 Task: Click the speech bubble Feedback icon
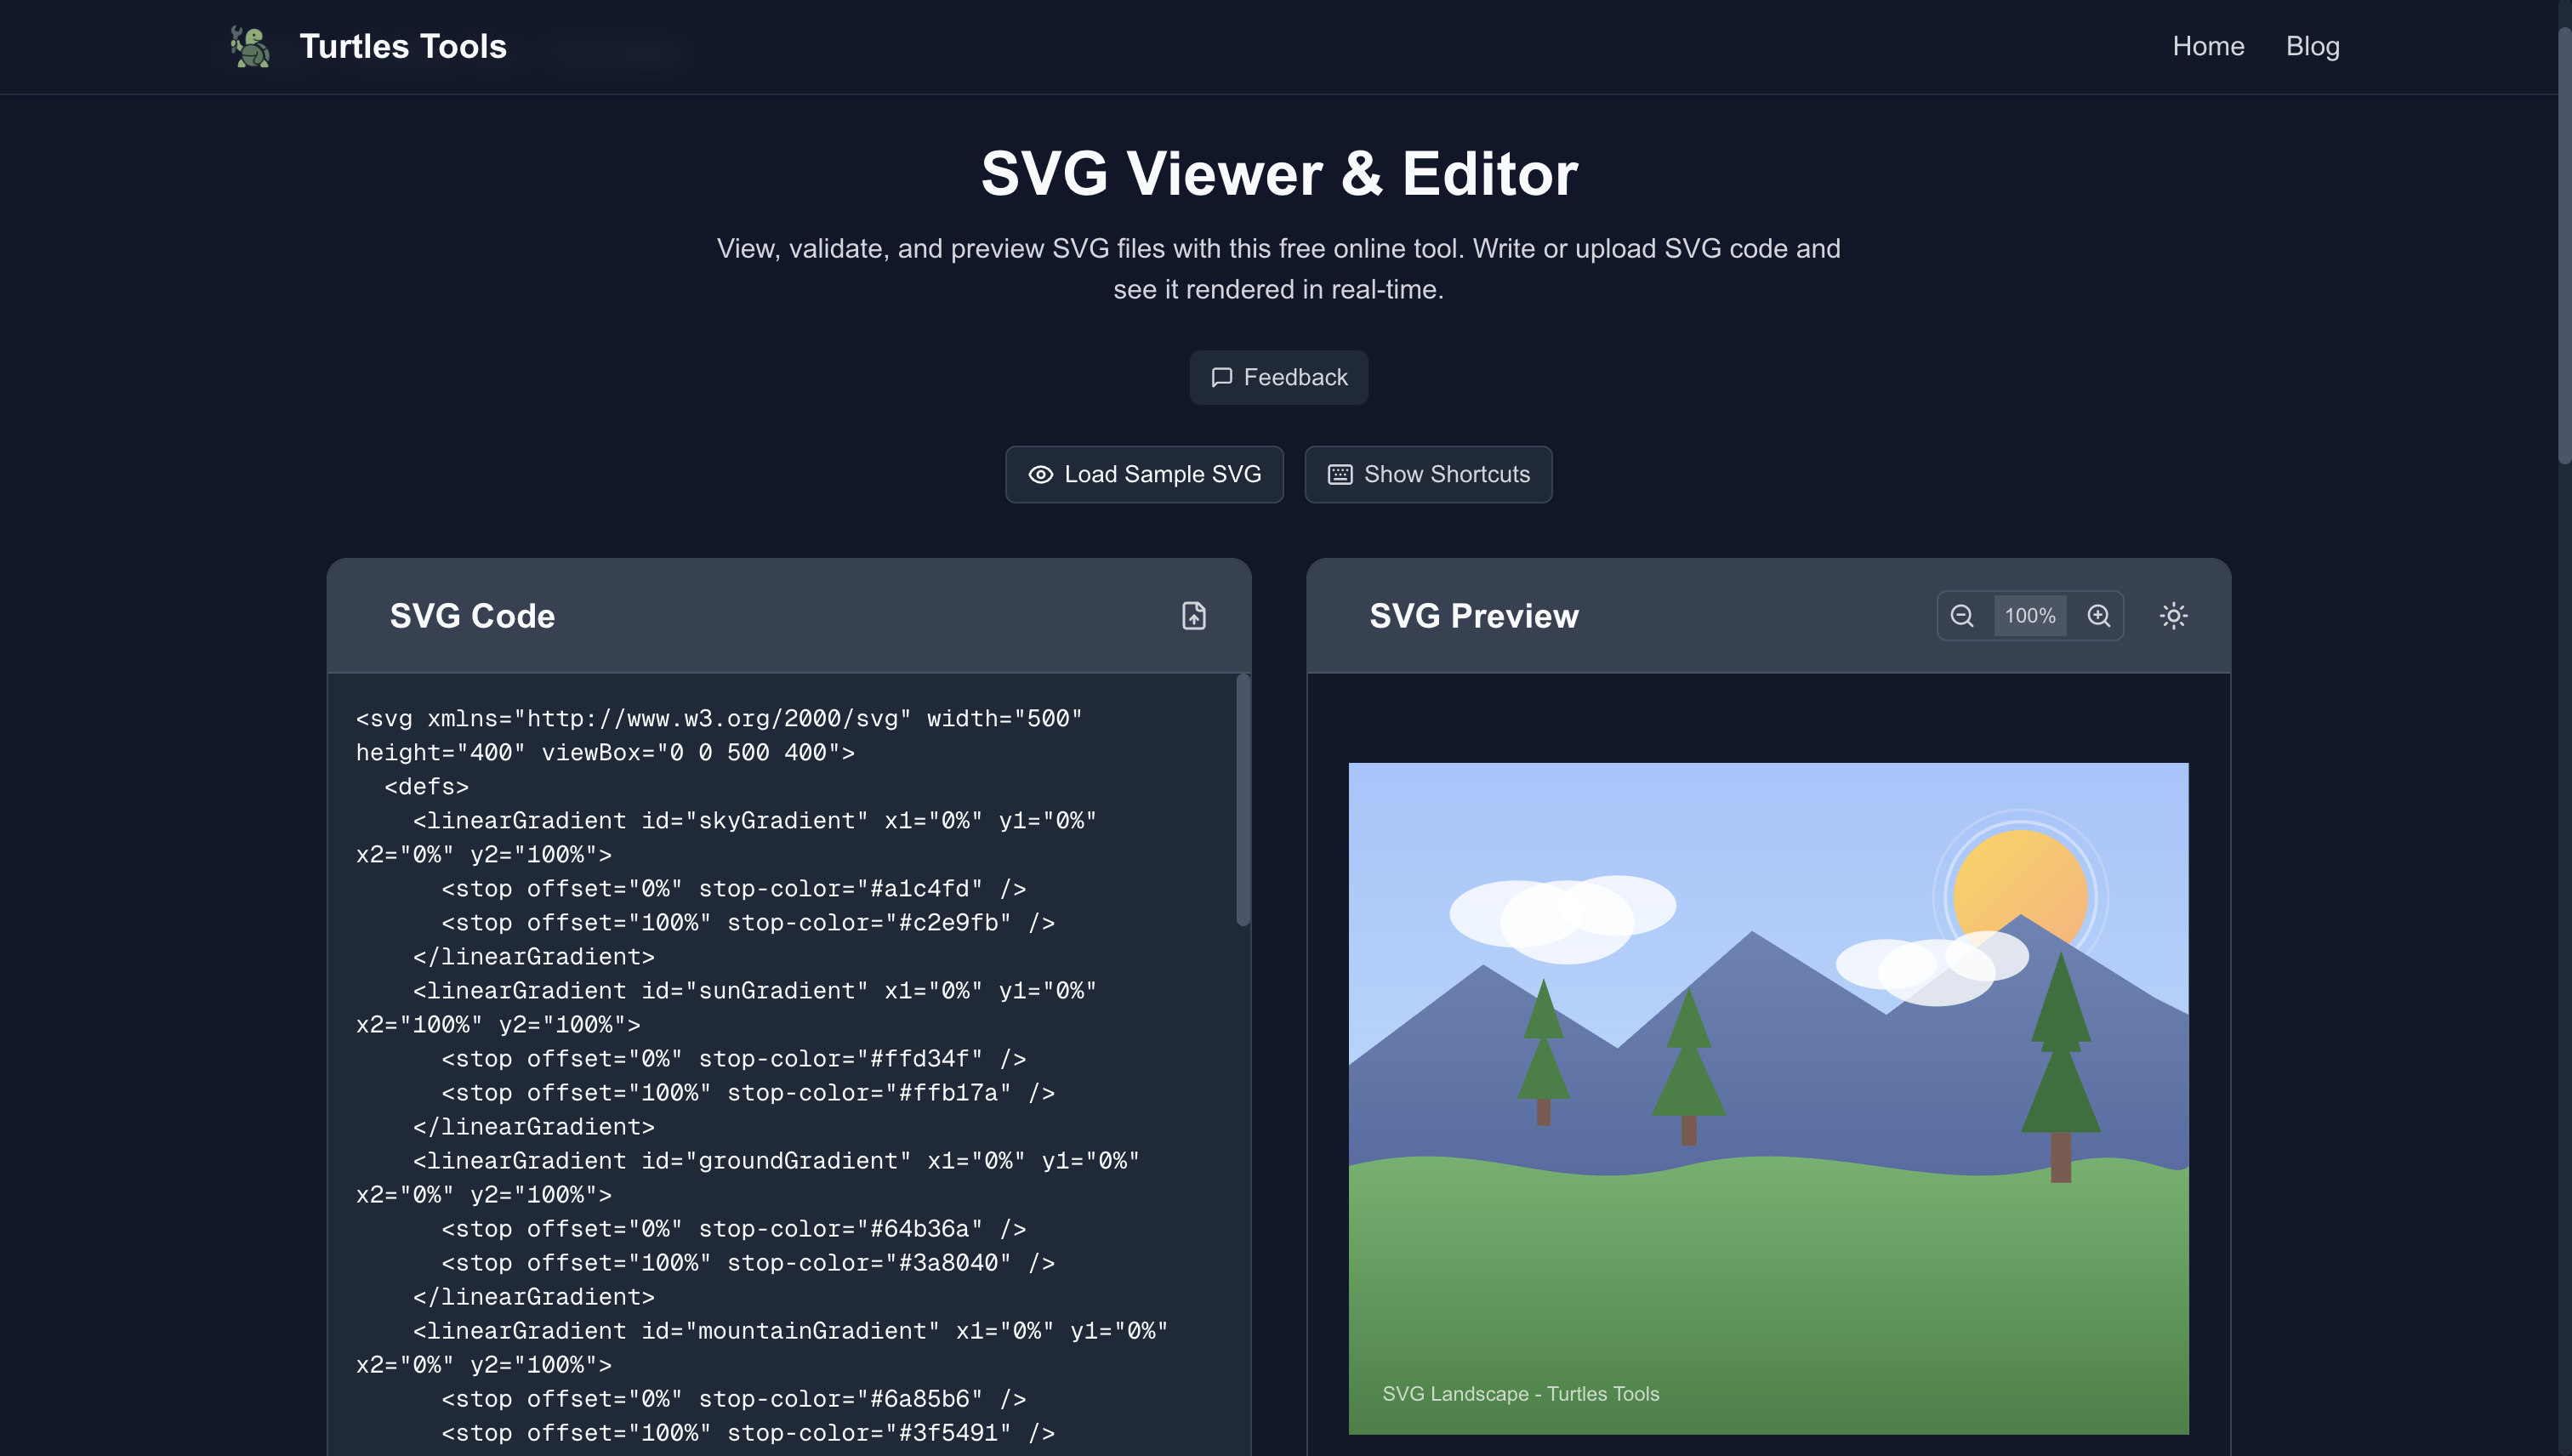[x=1222, y=377]
